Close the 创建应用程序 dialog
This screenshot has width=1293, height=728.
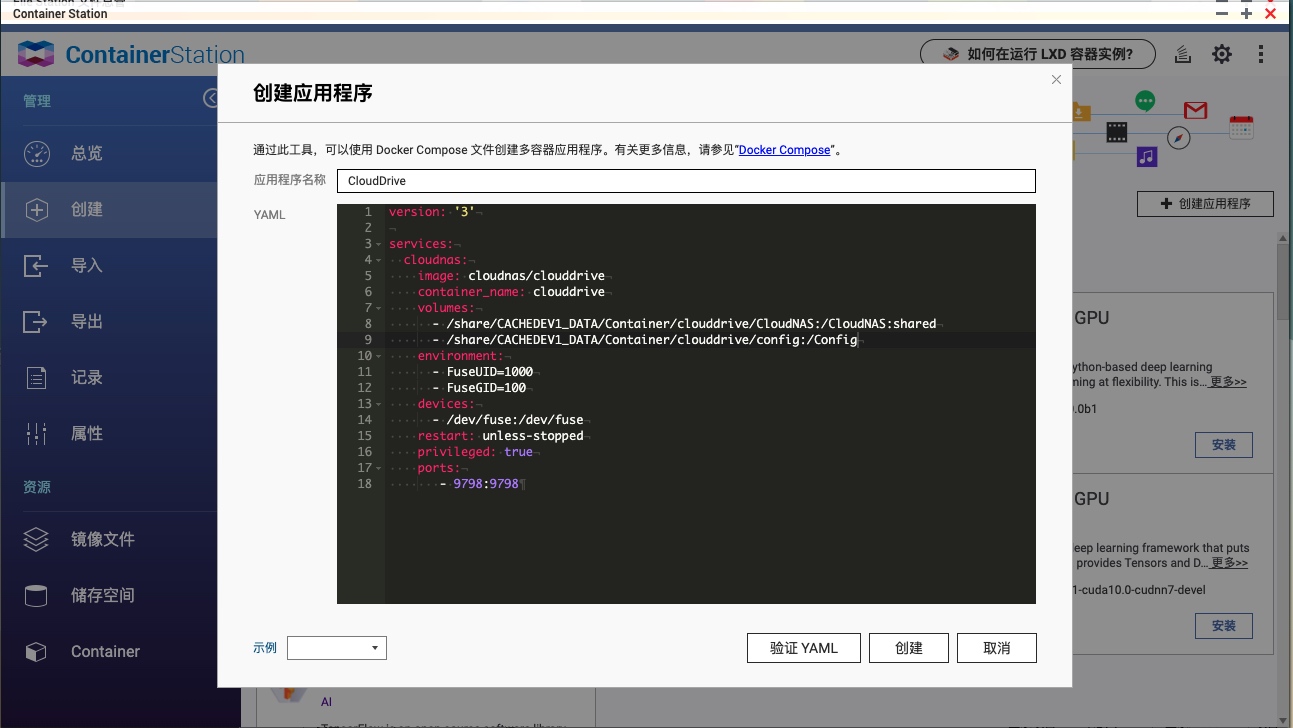click(x=1056, y=80)
